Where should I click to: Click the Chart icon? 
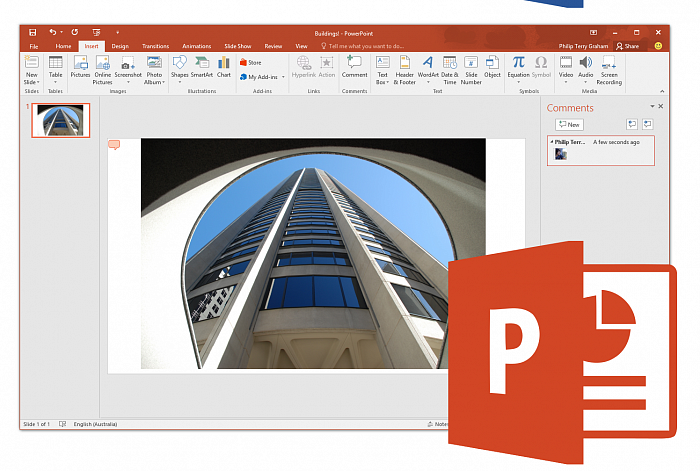[x=224, y=68]
